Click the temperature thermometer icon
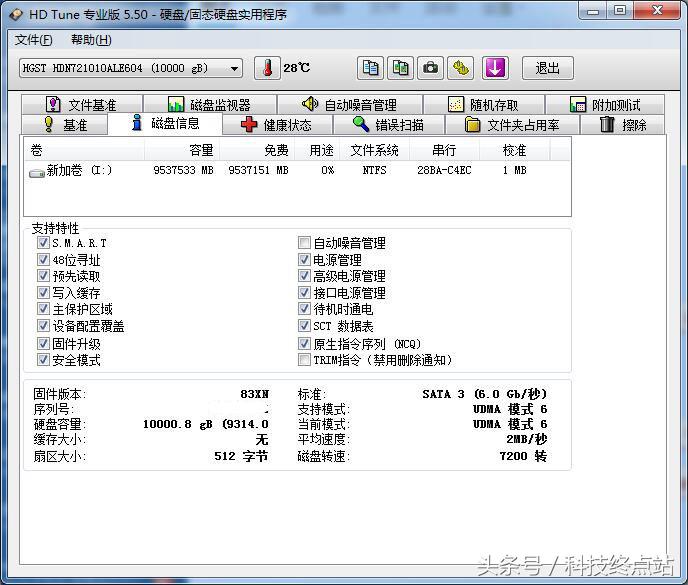The height and width of the screenshot is (585, 688). 267,68
